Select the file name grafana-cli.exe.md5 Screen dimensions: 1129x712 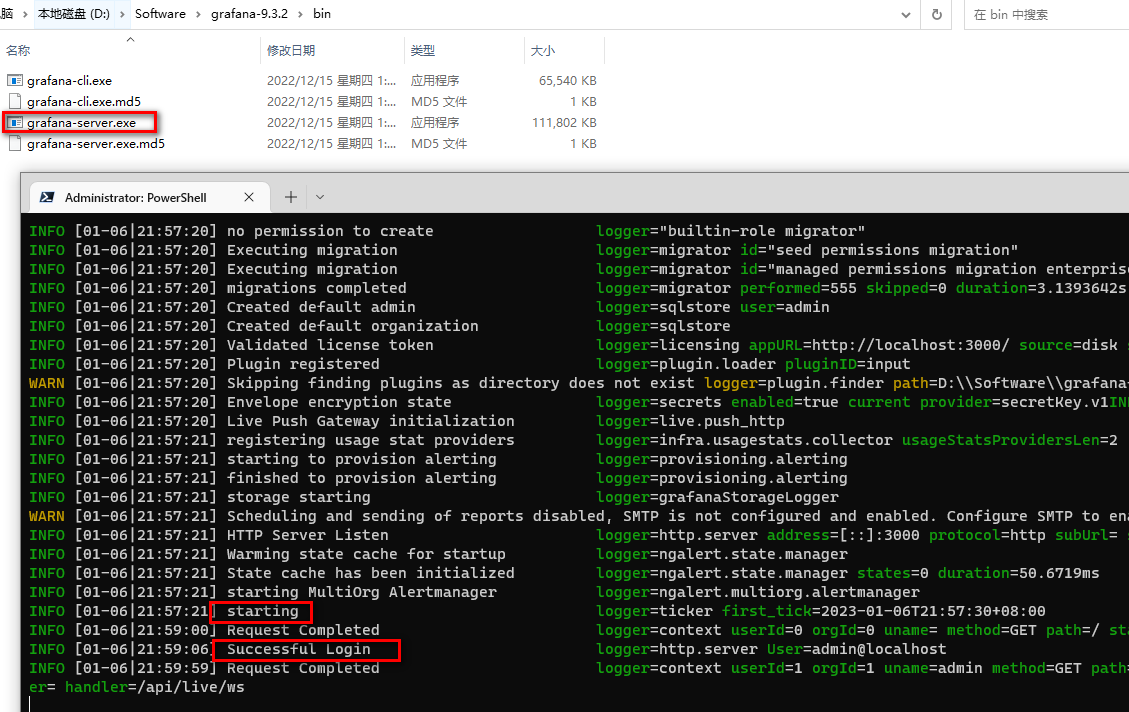click(x=84, y=102)
